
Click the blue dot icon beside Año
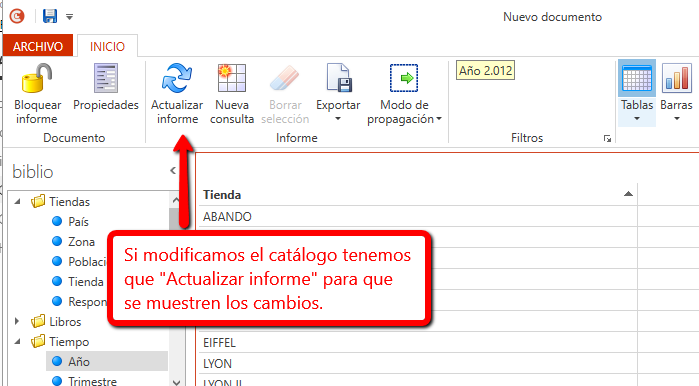click(x=57, y=361)
